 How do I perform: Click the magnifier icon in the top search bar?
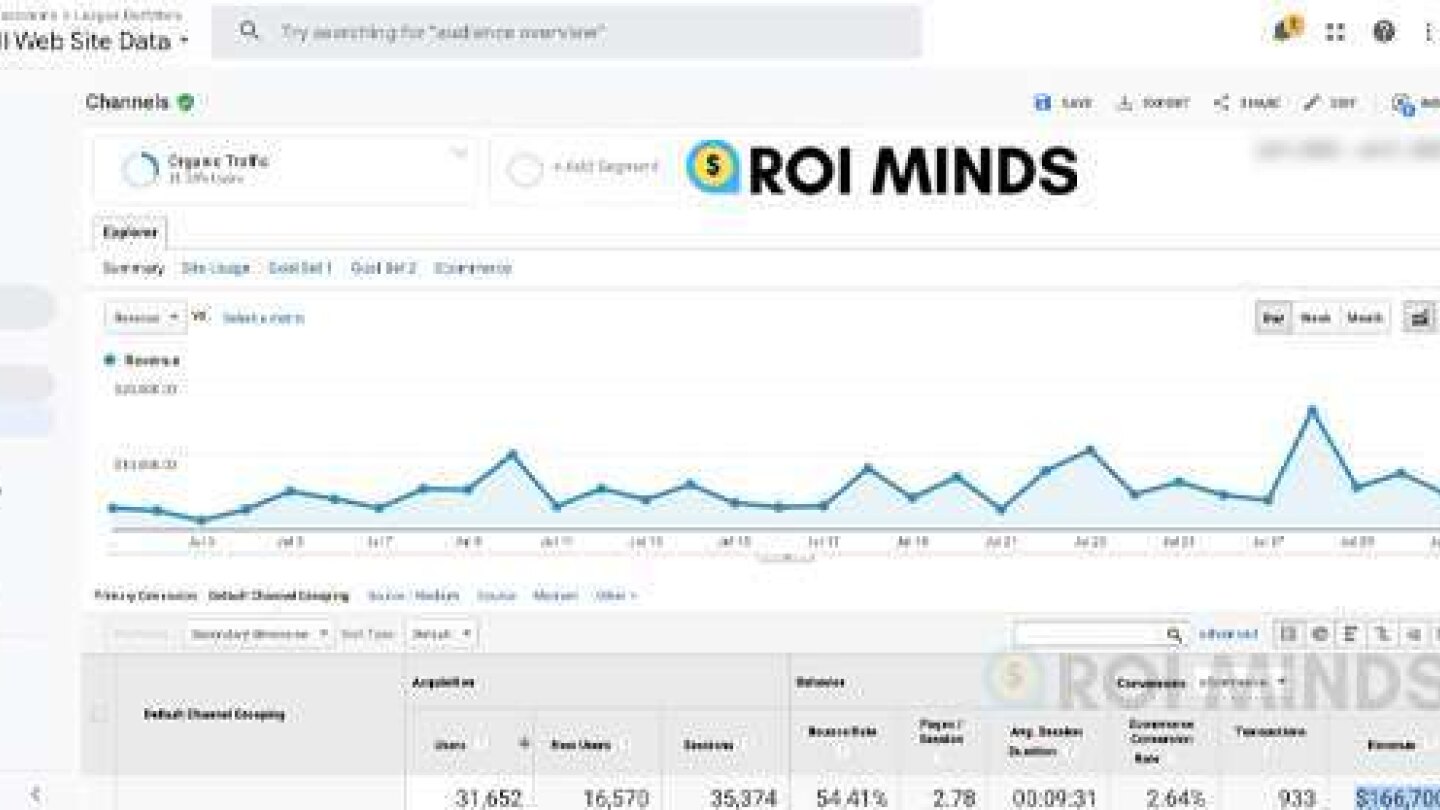(x=249, y=31)
